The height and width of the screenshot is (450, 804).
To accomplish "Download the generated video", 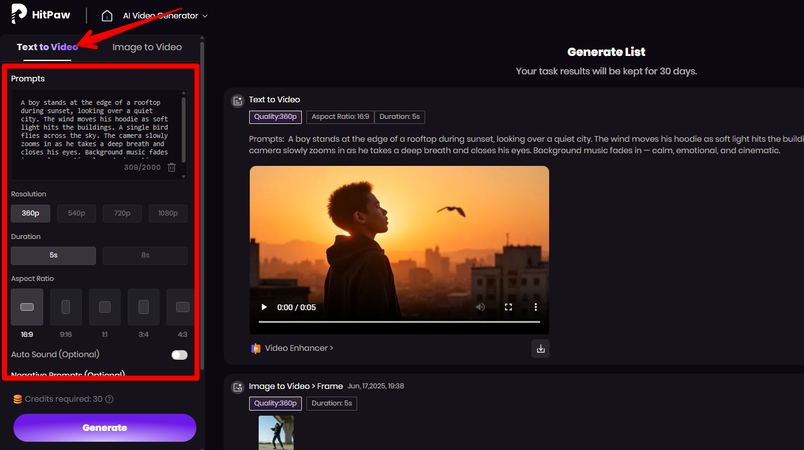I will [x=540, y=349].
